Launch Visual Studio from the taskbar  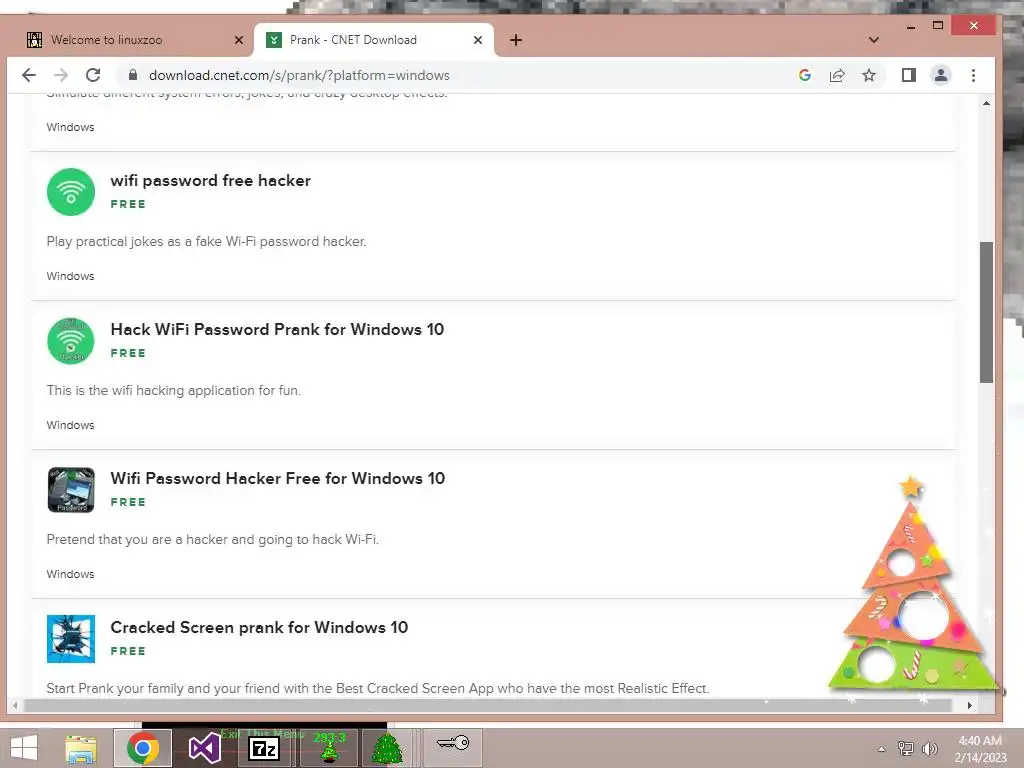point(204,748)
